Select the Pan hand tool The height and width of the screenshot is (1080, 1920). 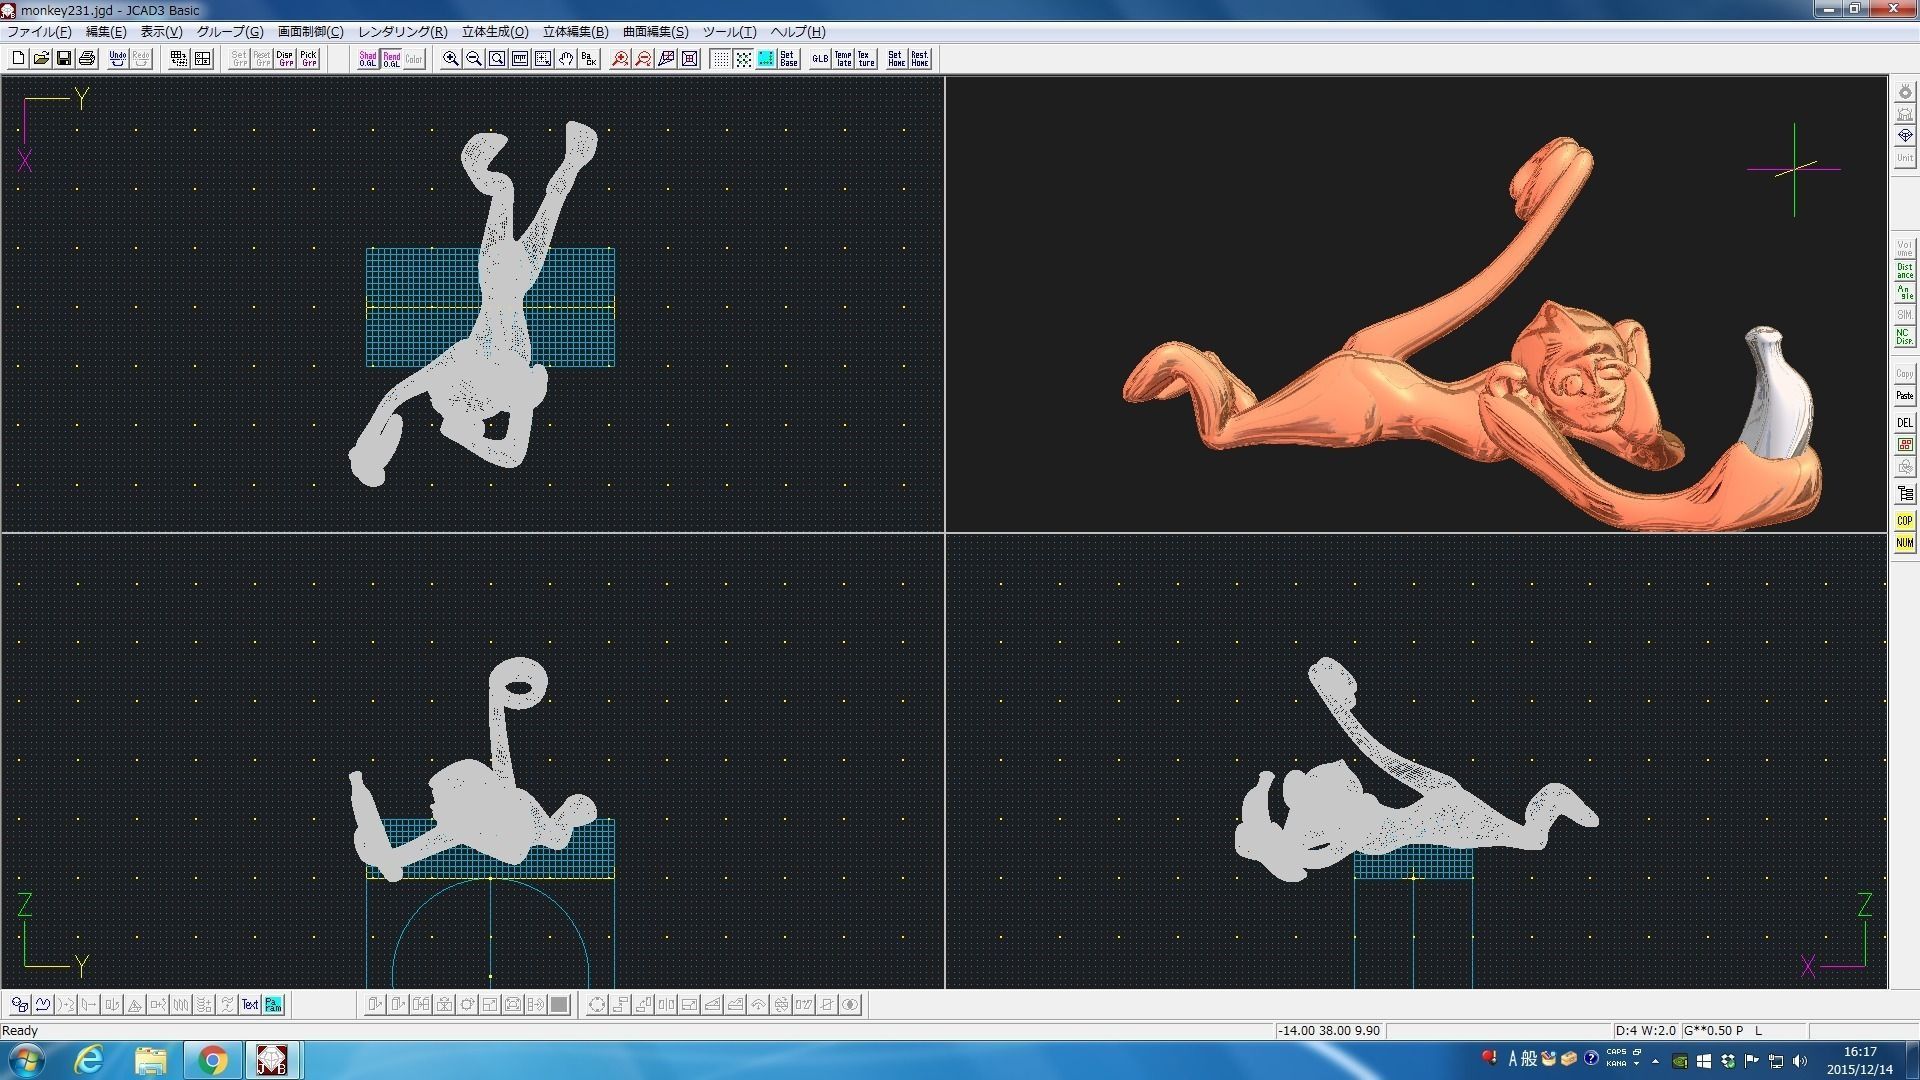coord(566,59)
